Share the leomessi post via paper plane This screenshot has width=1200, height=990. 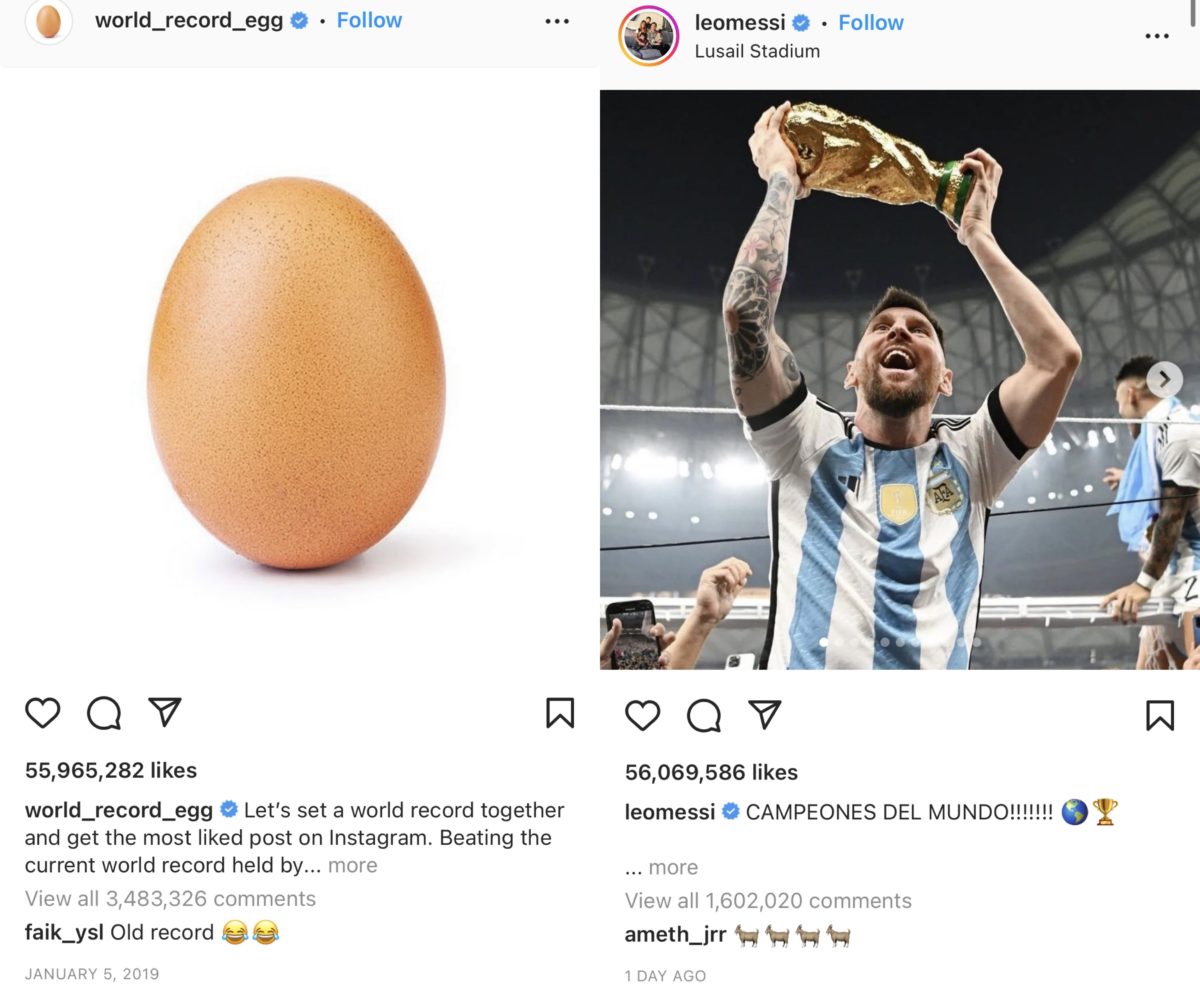pyautogui.click(x=765, y=713)
